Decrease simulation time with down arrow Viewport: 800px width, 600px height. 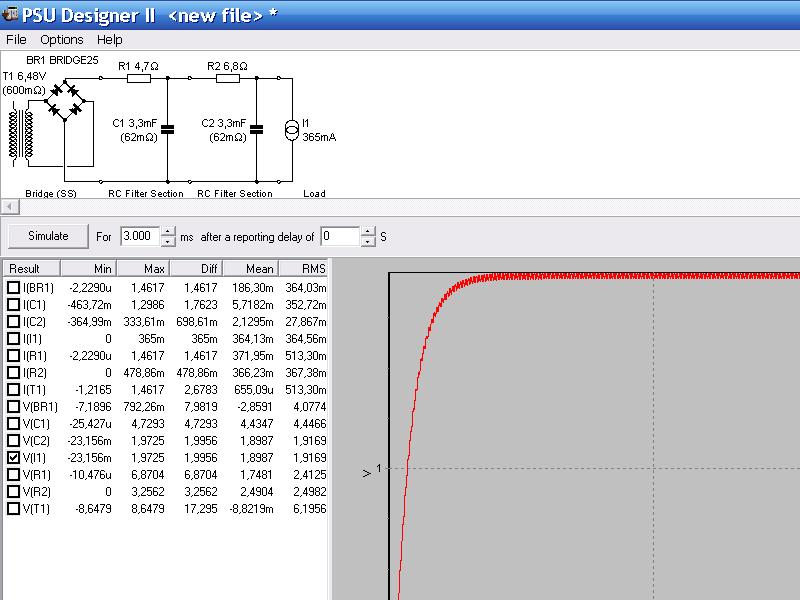pos(168,242)
